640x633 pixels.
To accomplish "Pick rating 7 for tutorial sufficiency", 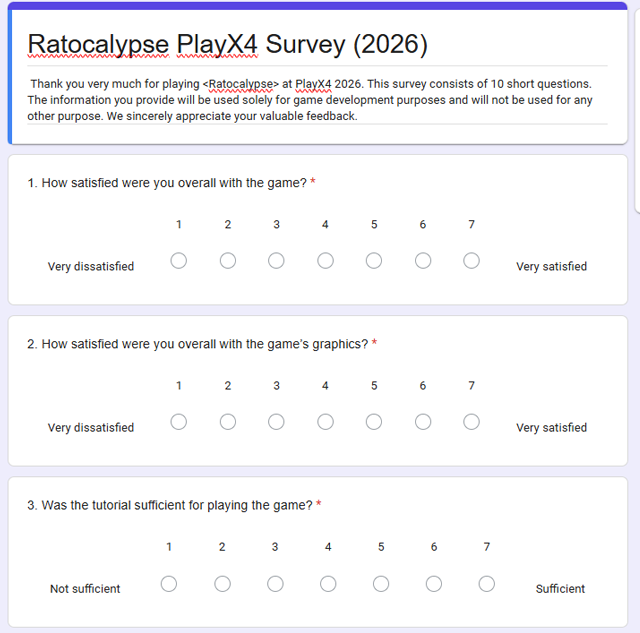I will (x=487, y=584).
